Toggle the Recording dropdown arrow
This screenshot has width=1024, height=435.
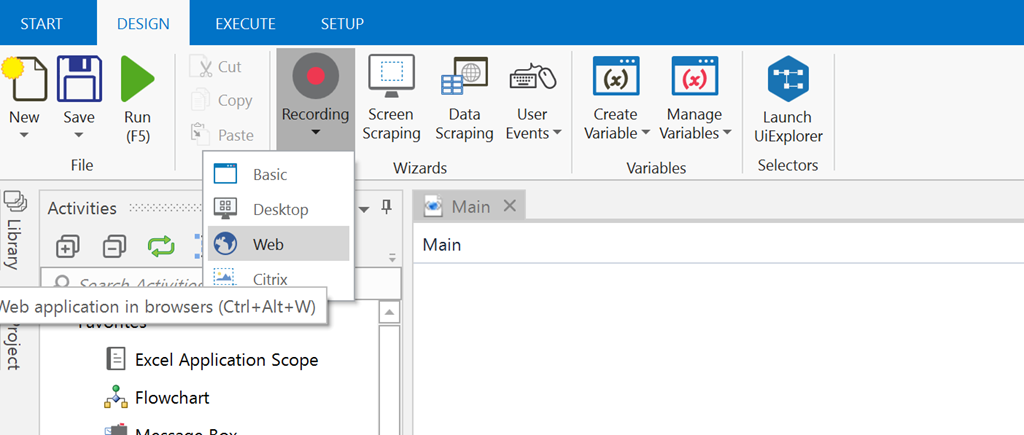[x=315, y=133]
